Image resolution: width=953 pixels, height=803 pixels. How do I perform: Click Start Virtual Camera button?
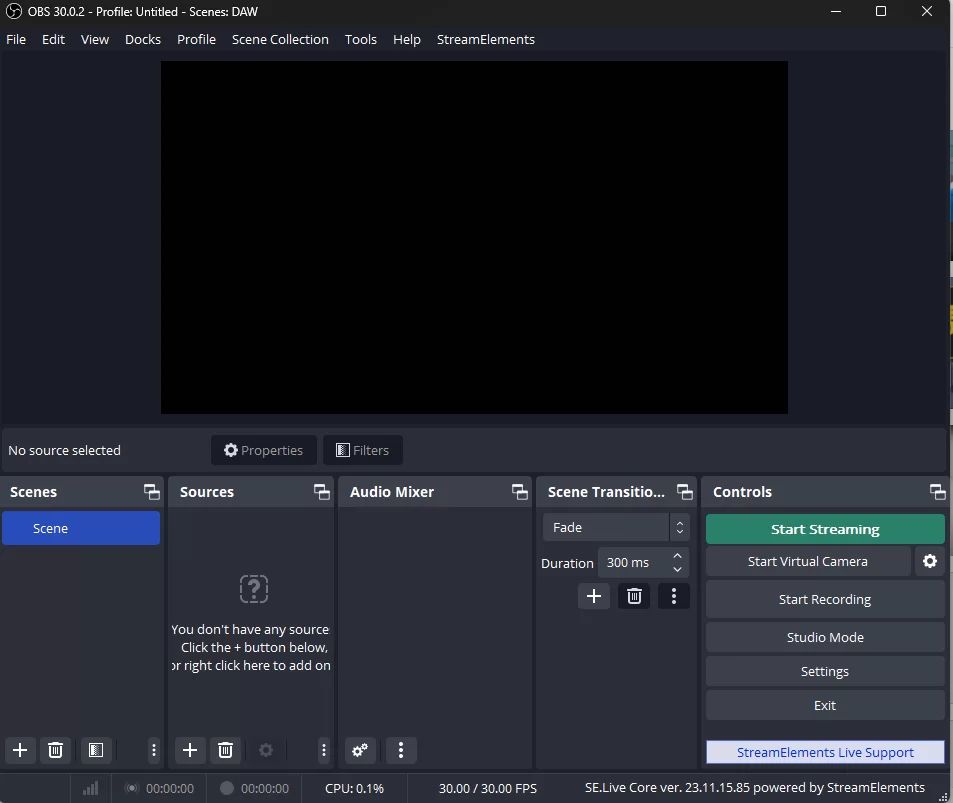pyautogui.click(x=808, y=561)
